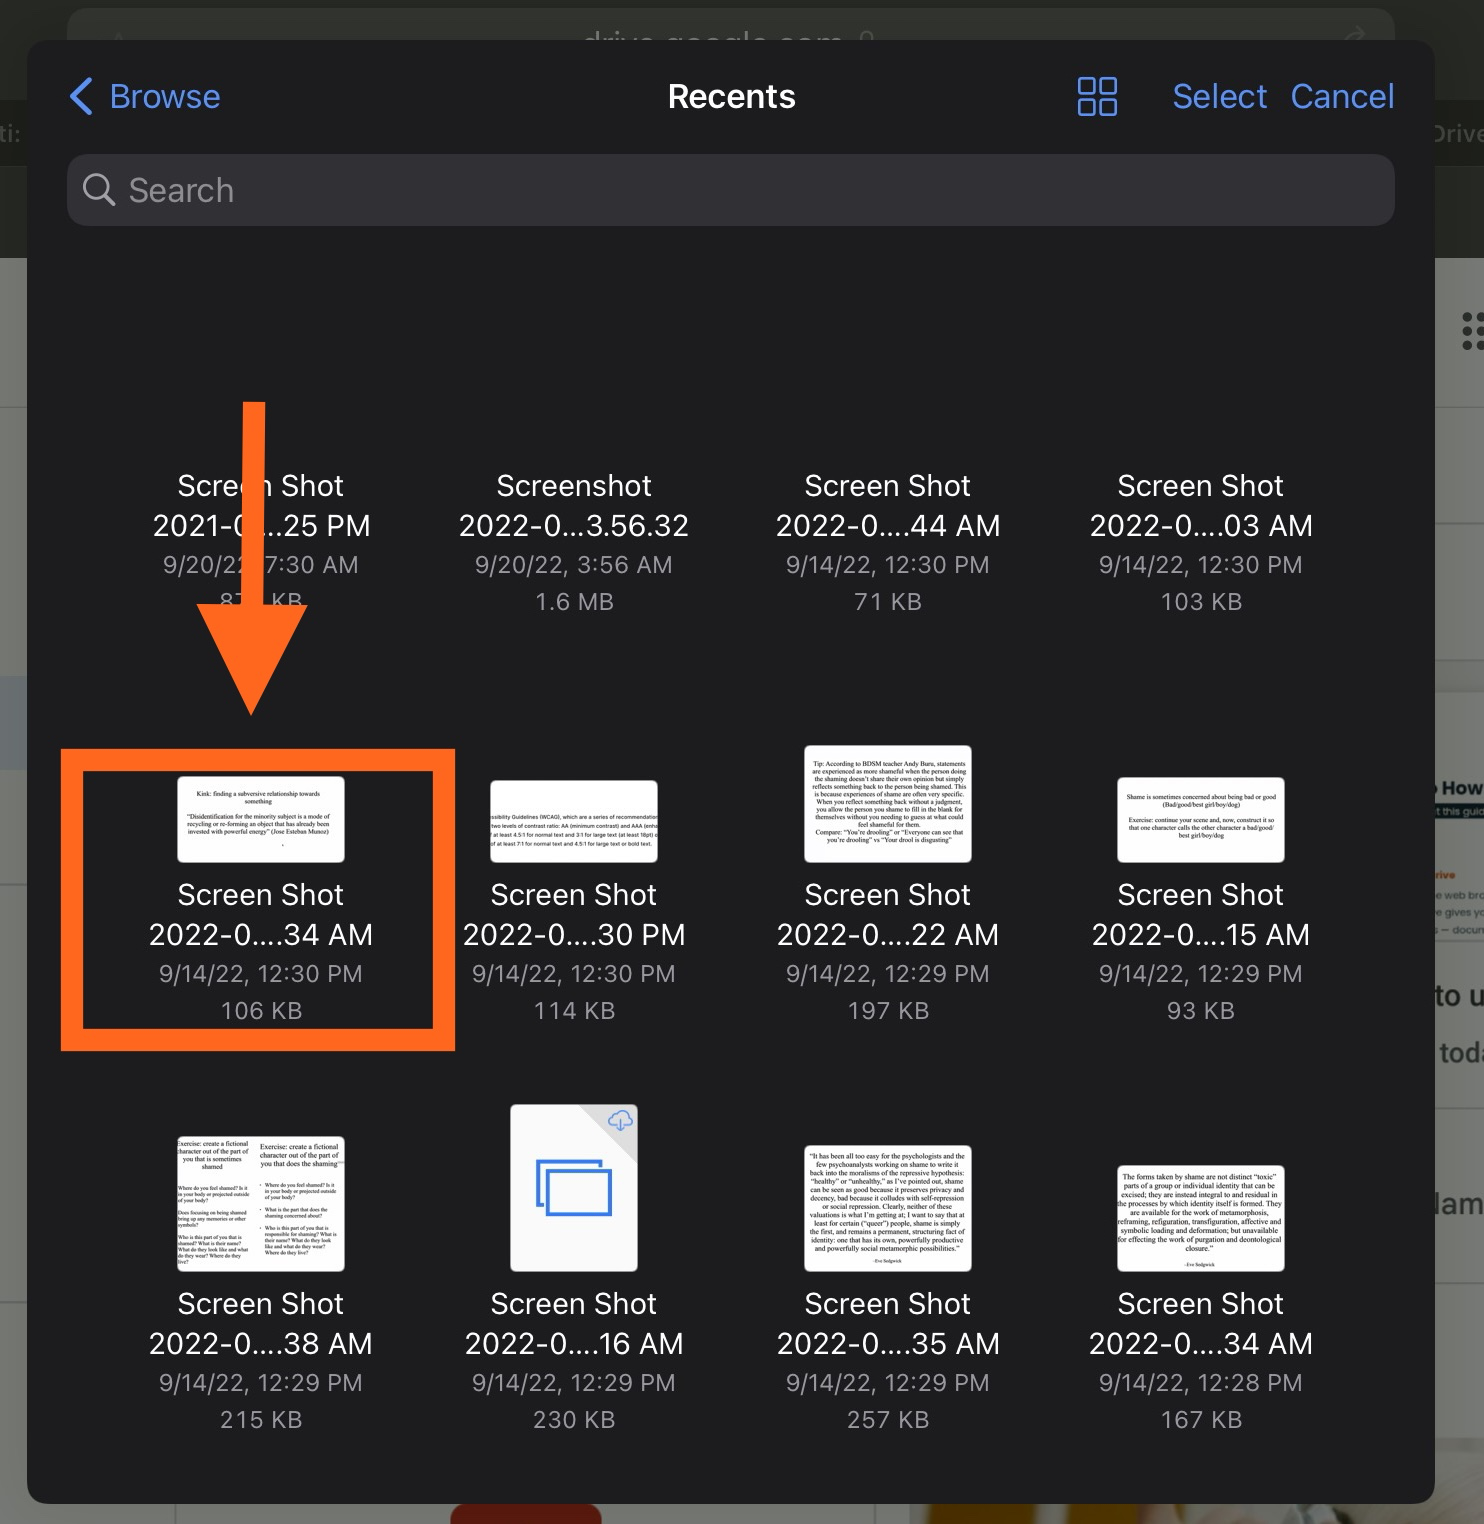Image resolution: width=1484 pixels, height=1524 pixels.
Task: Open thumbnail of Screen Shot 2022-0....34 AM, 106 KB
Action: (x=261, y=820)
